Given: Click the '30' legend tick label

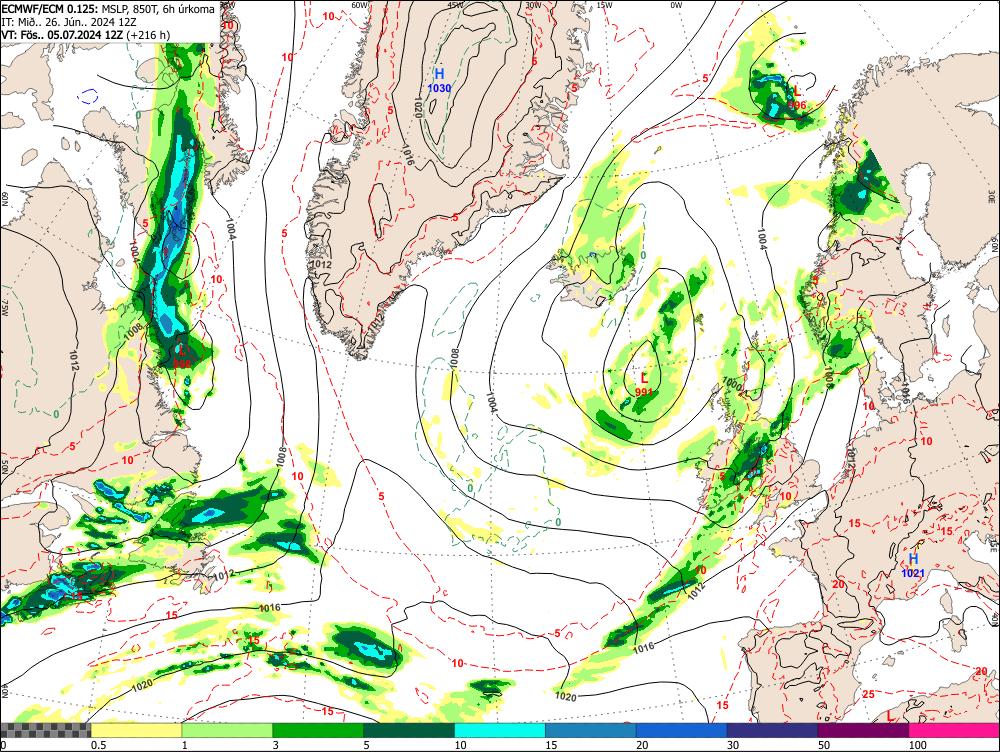Looking at the screenshot, I should click(733, 745).
